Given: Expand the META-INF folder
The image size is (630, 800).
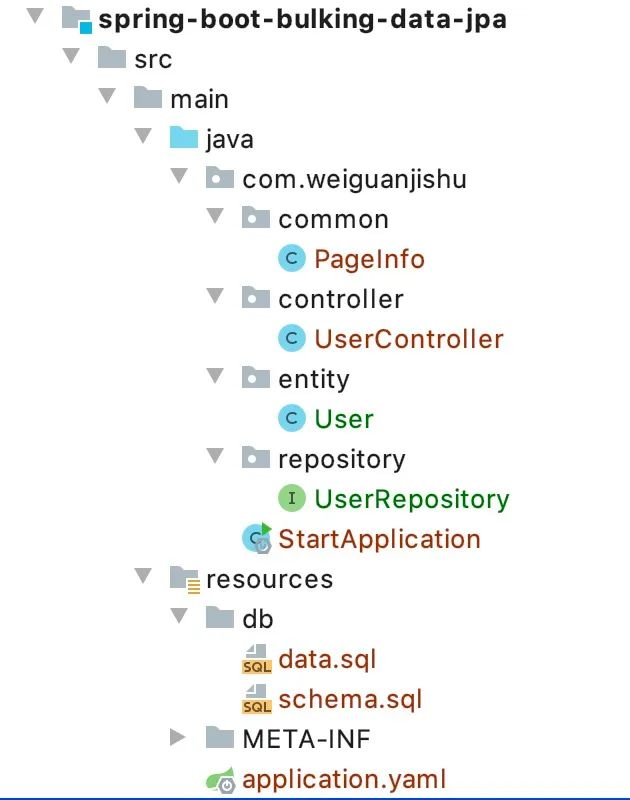Looking at the screenshot, I should [x=178, y=737].
